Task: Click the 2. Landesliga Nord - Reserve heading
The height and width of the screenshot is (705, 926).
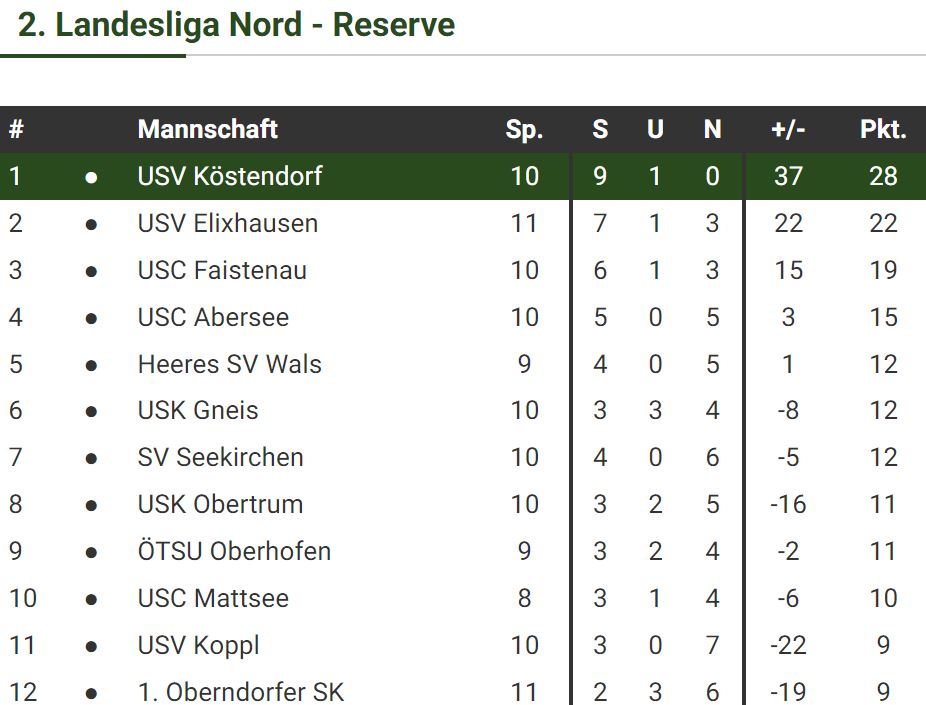Action: (x=237, y=25)
